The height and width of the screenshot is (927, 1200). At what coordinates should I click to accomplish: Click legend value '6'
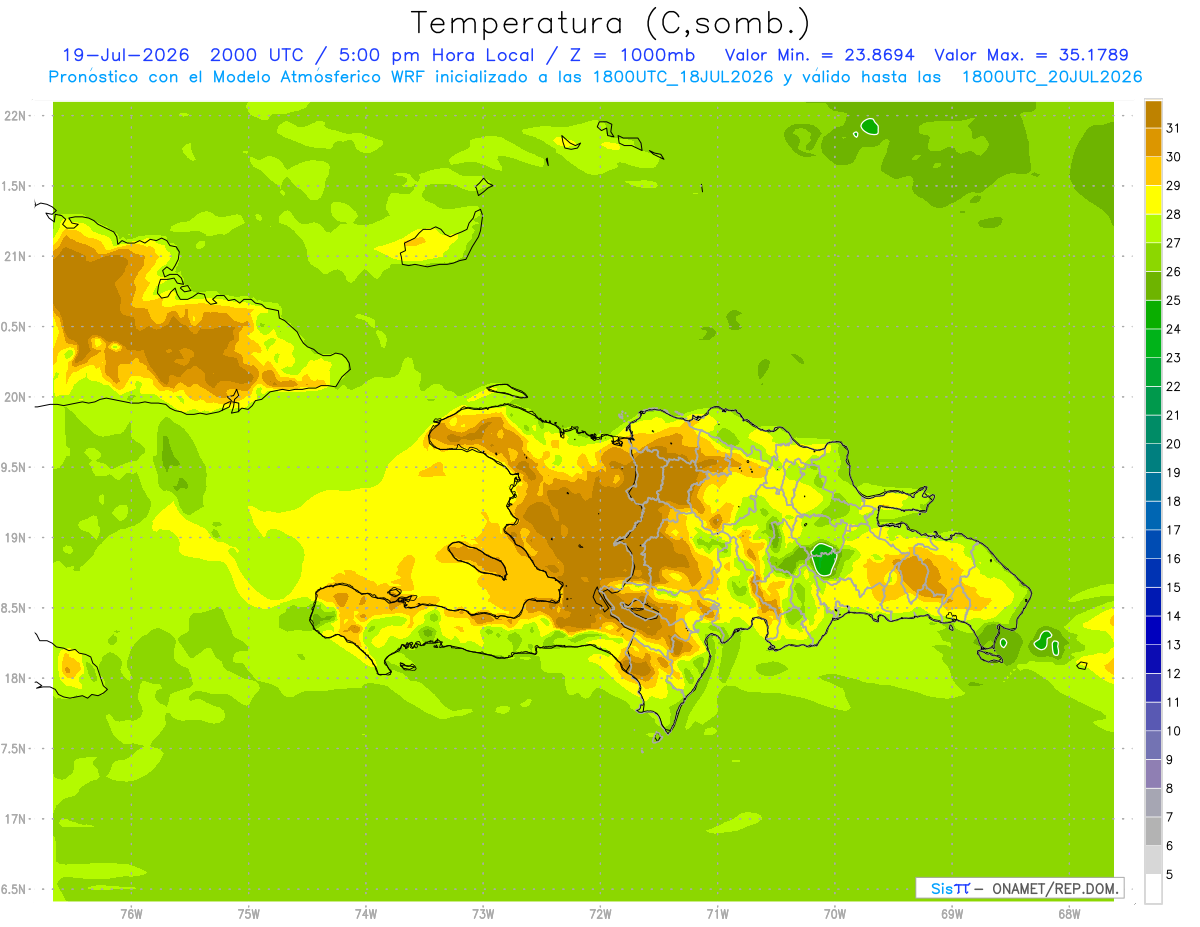coord(1170,846)
